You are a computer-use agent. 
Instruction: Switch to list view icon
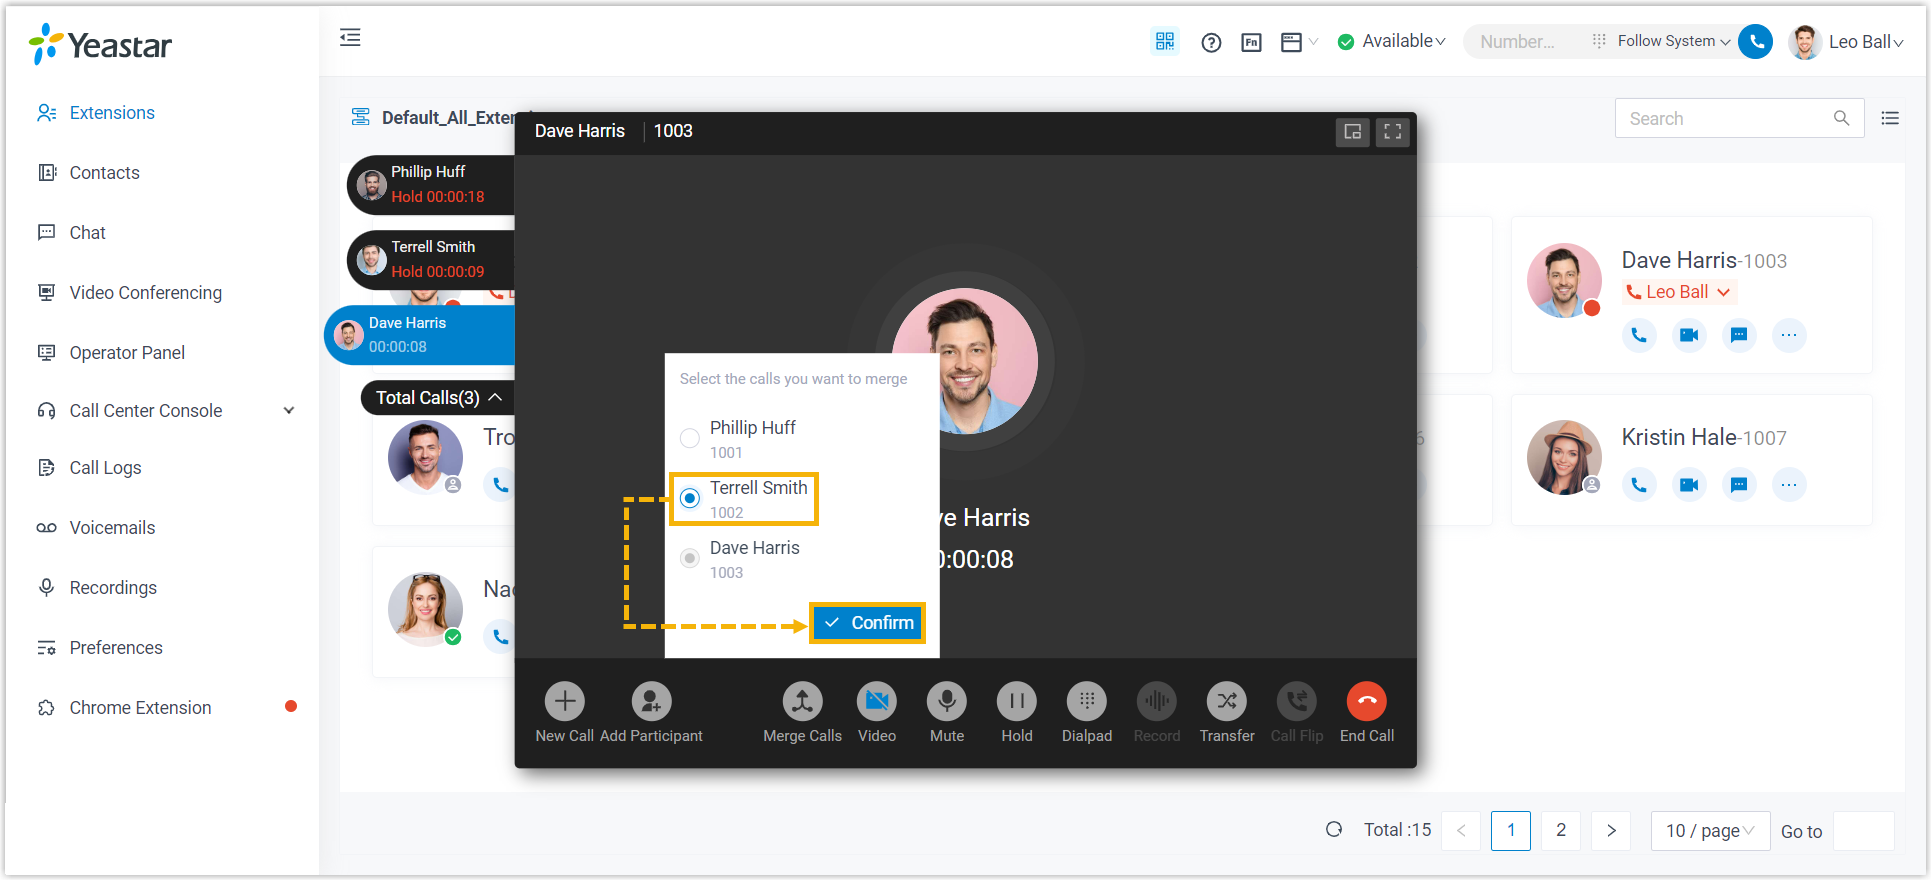click(1890, 118)
